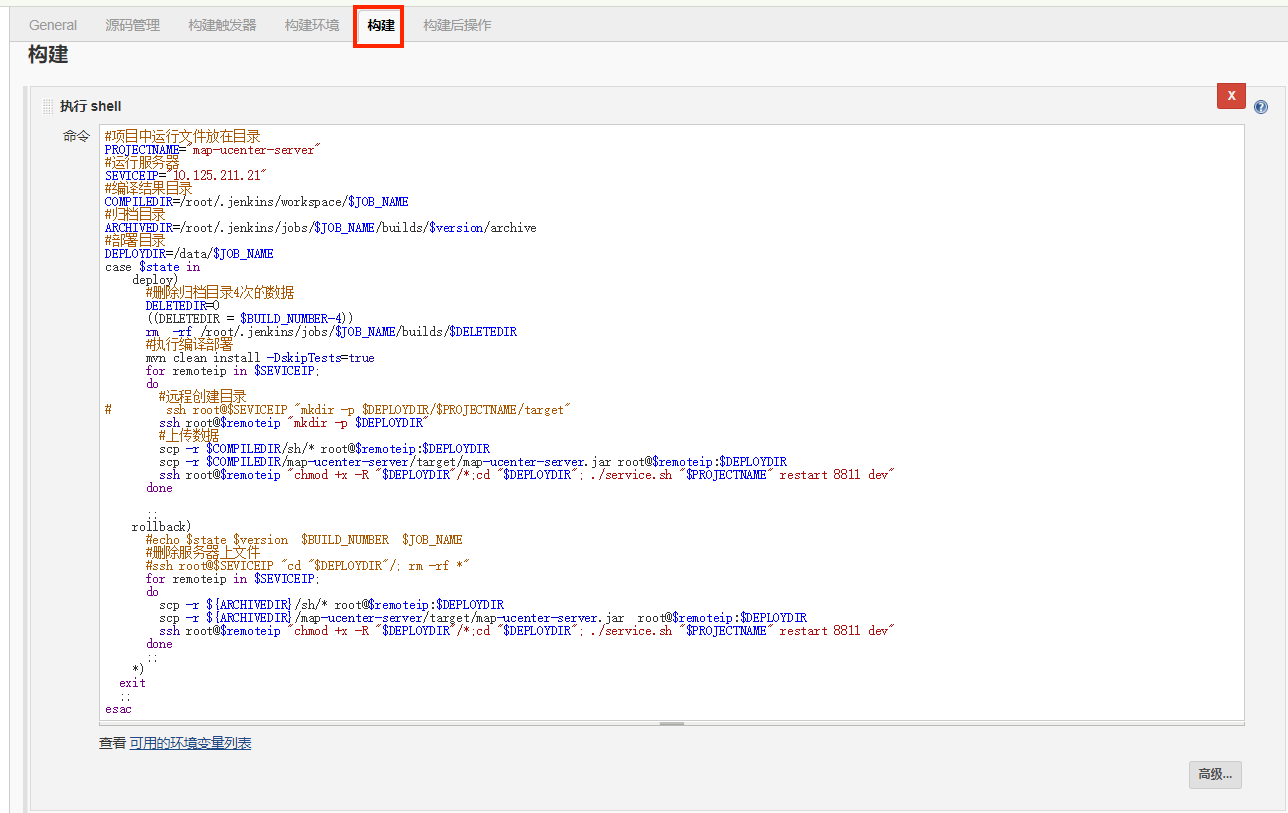Open the 构建触发器 tab
Image resolution: width=1288 pixels, height=813 pixels.
click(222, 25)
